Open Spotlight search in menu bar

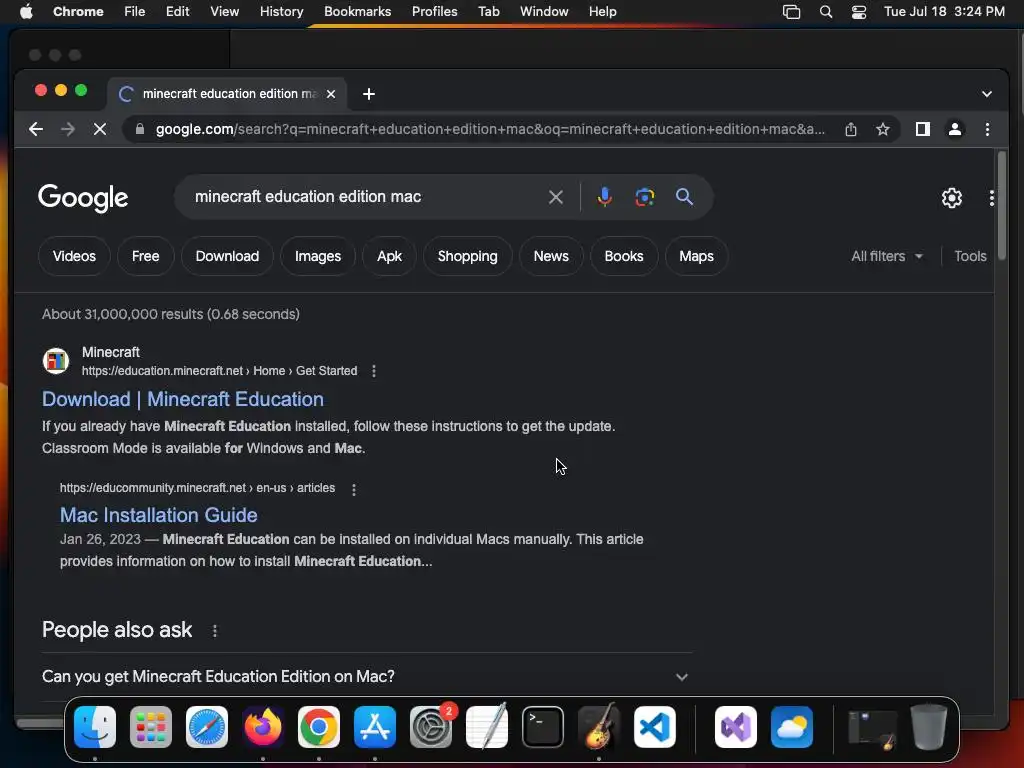pyautogui.click(x=825, y=12)
